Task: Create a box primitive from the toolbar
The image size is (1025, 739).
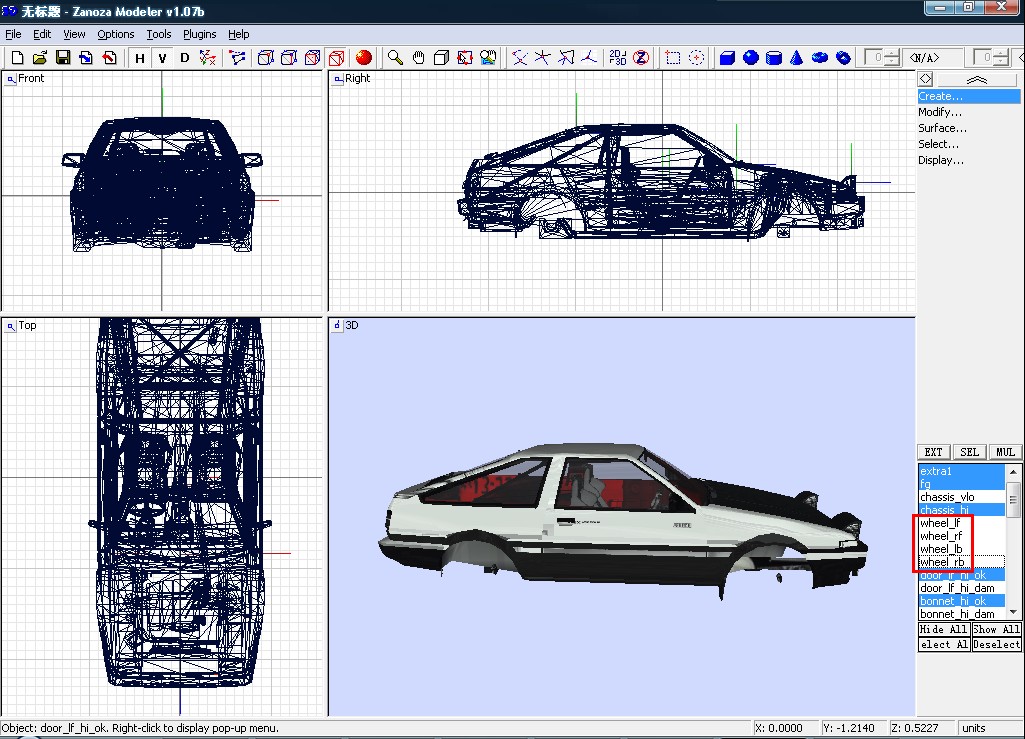Action: point(728,58)
